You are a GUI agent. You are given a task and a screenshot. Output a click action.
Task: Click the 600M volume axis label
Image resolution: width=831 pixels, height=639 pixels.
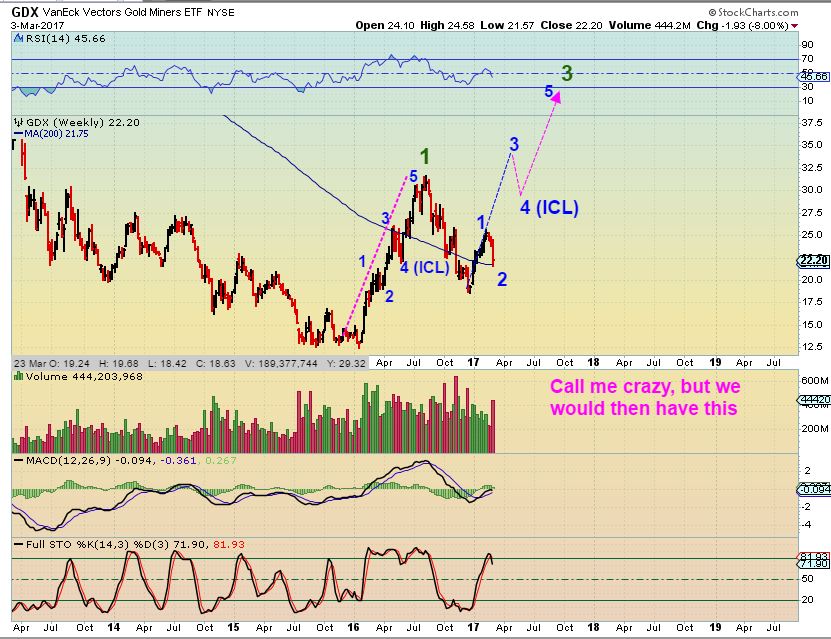pos(814,380)
